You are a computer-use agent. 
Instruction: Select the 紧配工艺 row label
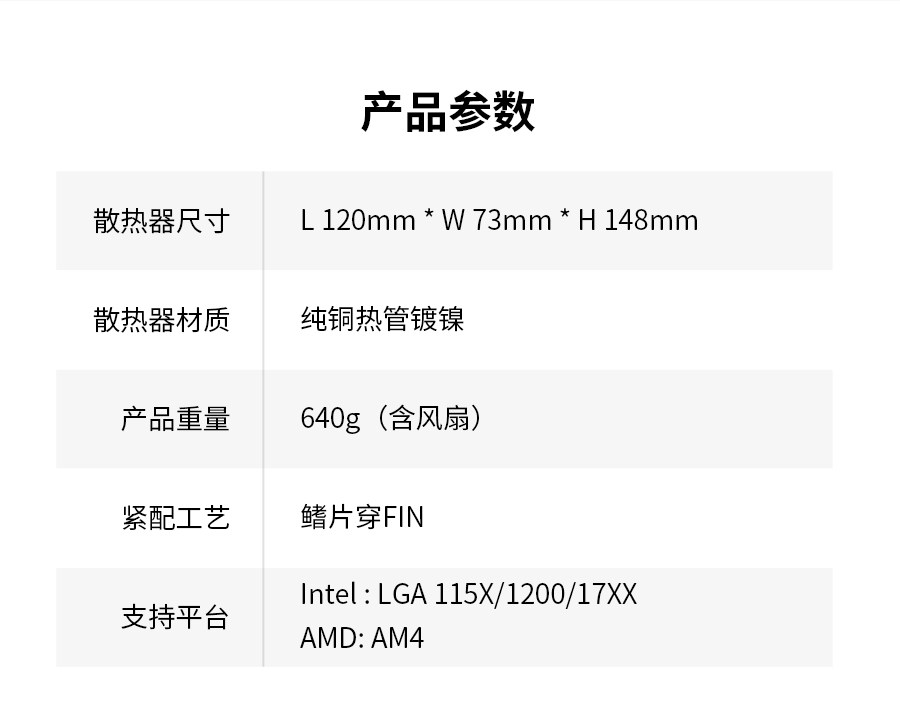175,518
